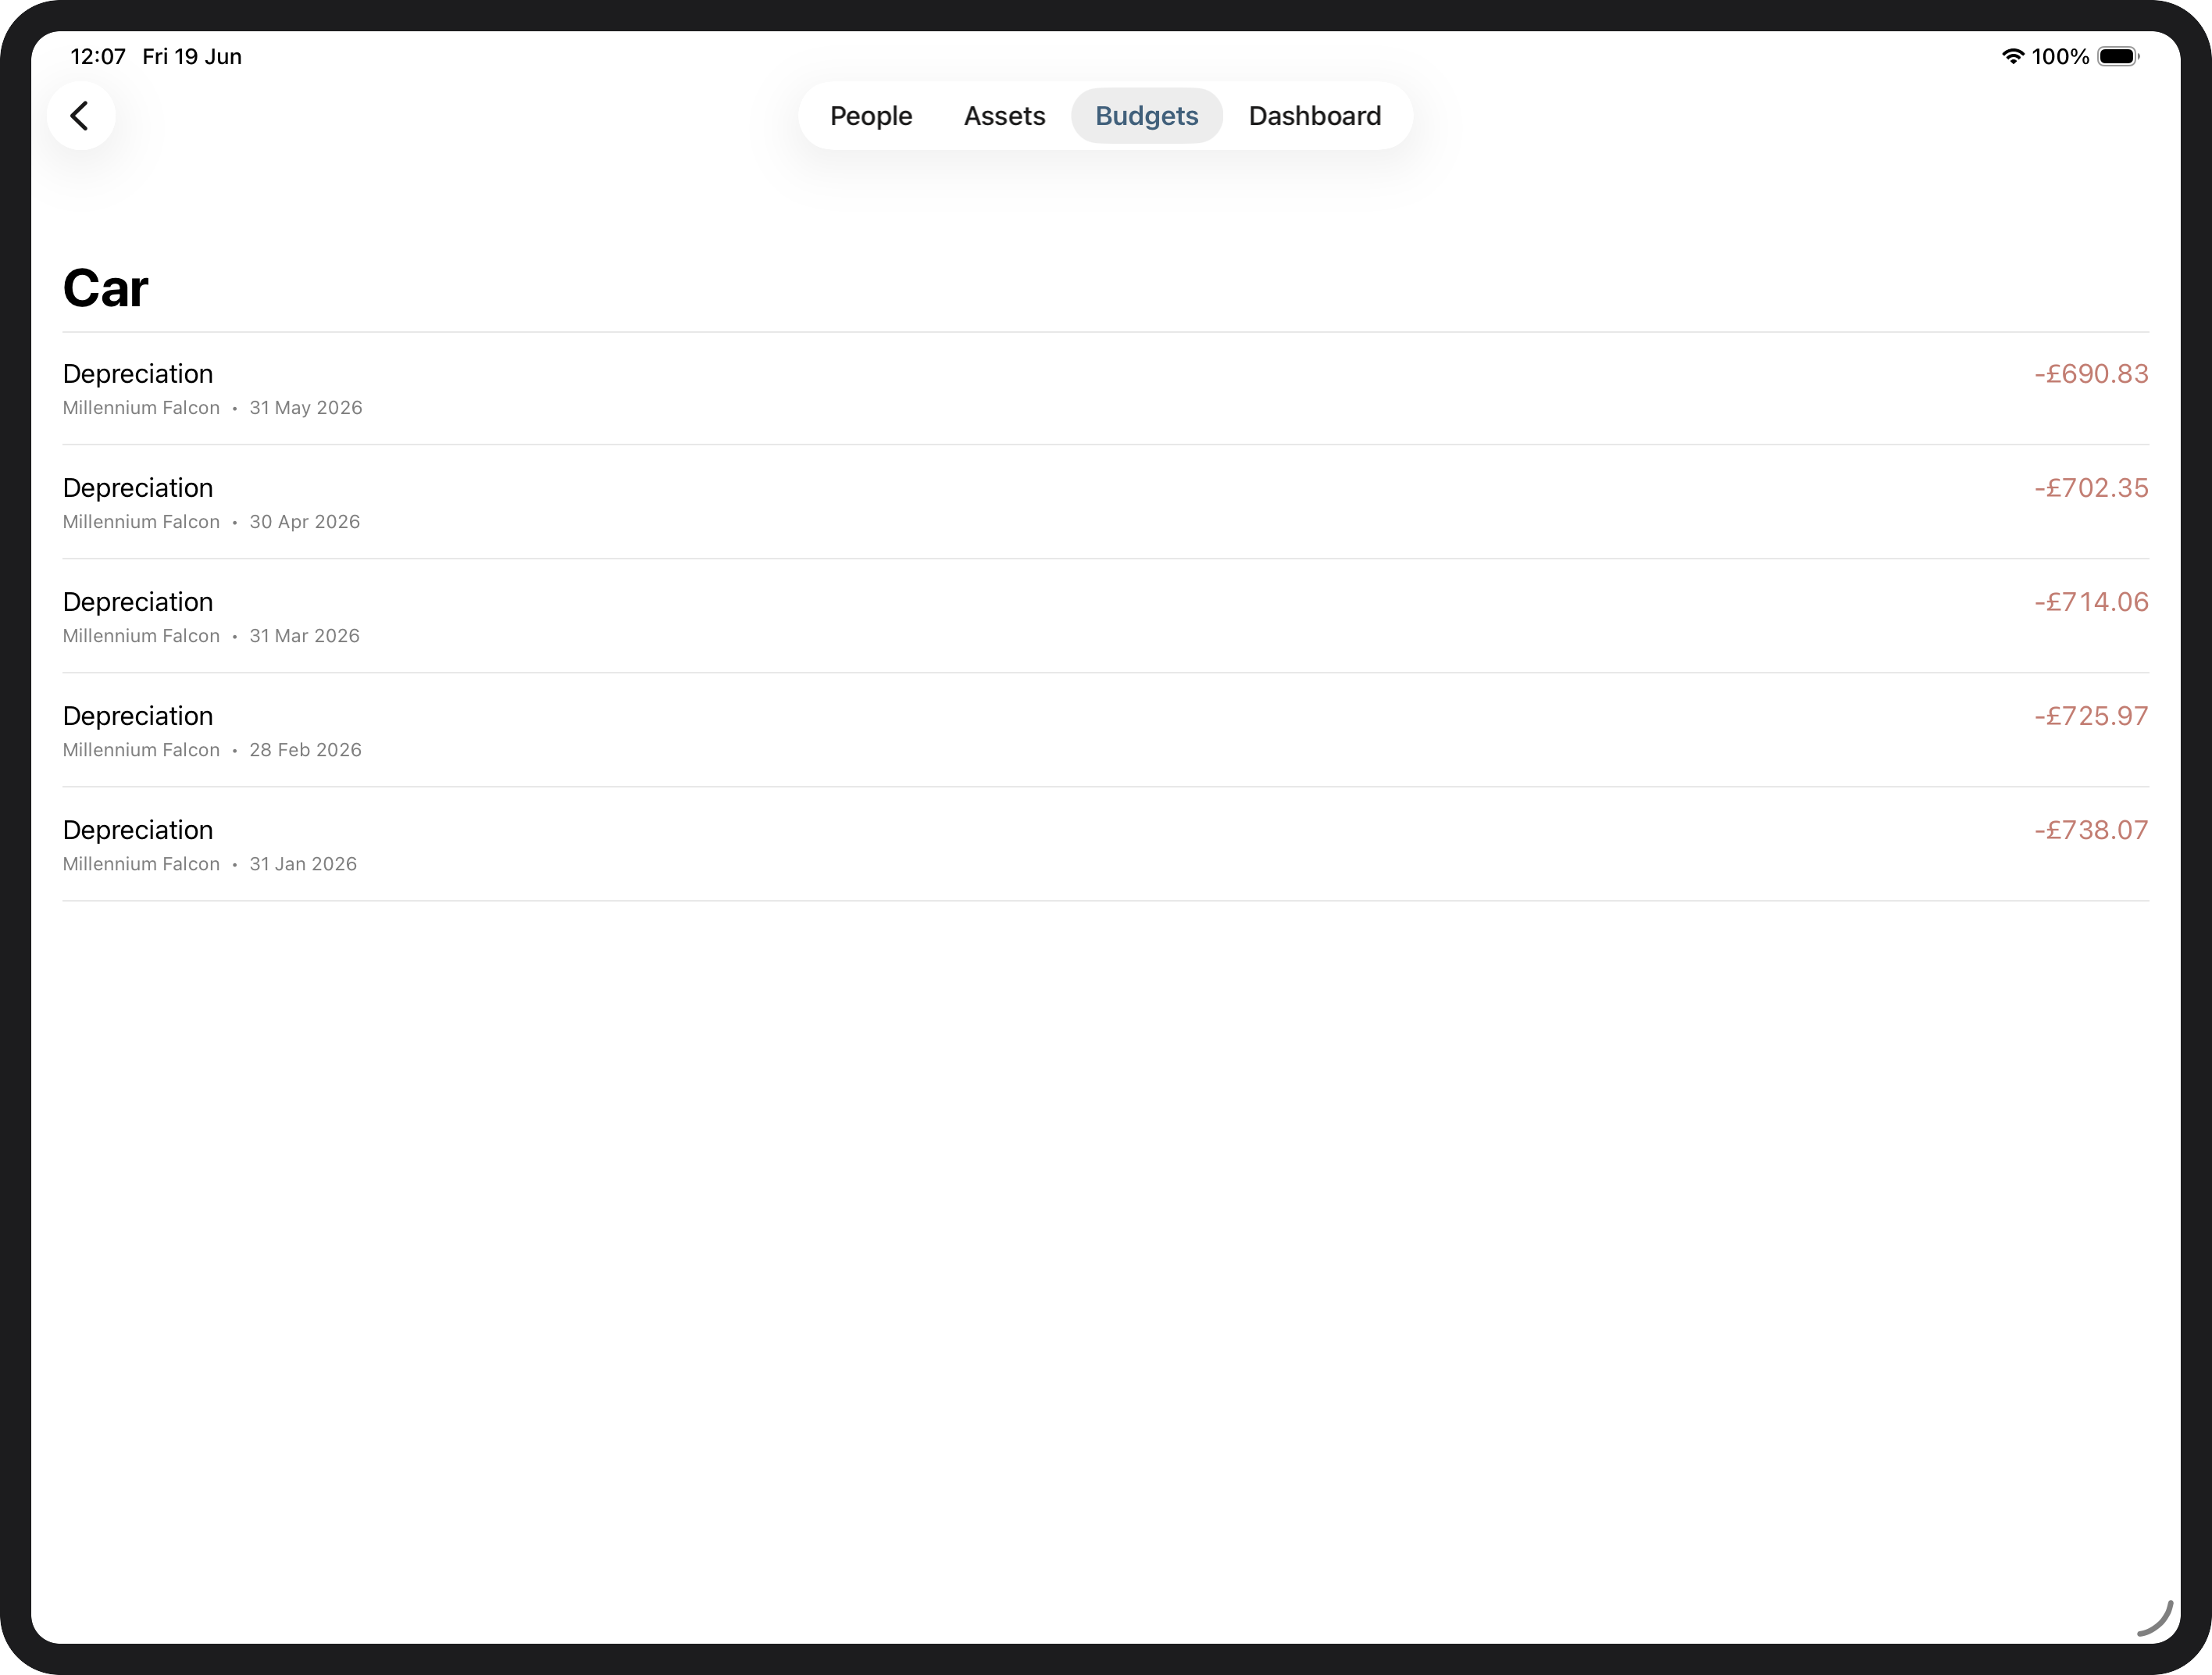Click the -£738.07 amount
2212x1675 pixels.
[2091, 830]
